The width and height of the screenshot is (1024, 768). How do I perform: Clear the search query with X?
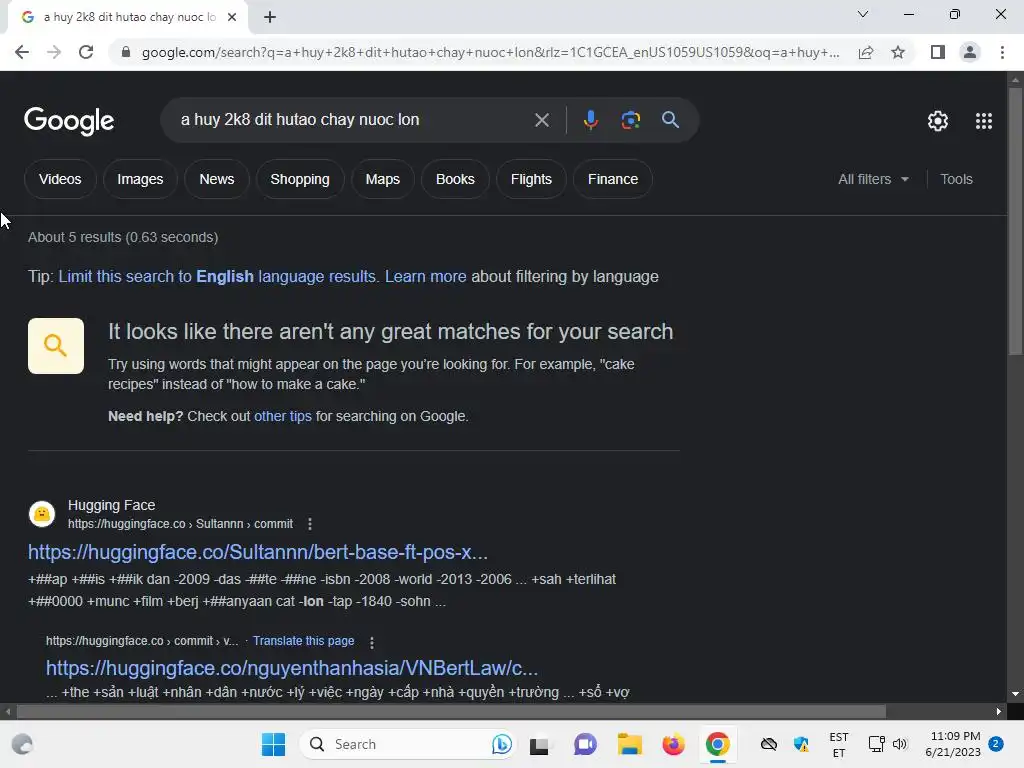[x=541, y=120]
